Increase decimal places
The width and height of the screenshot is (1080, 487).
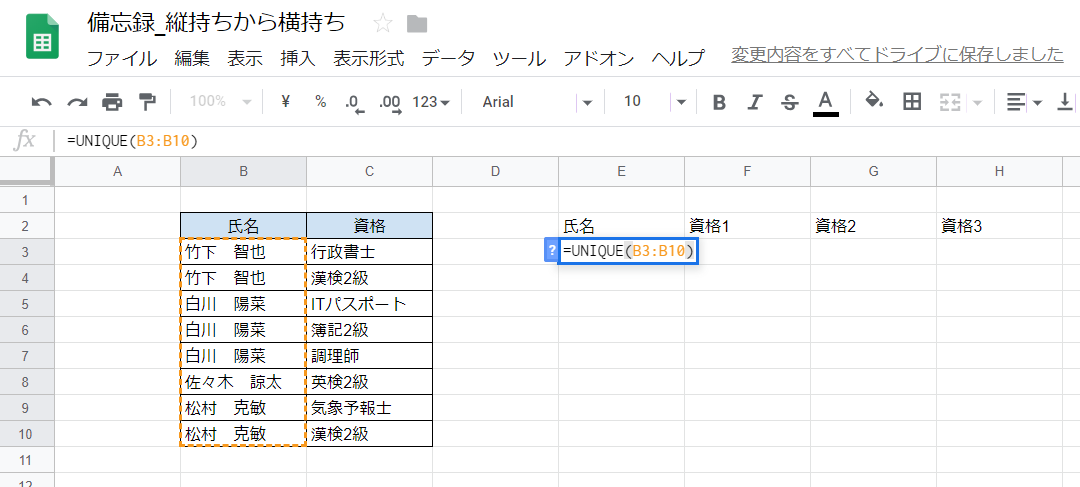(x=391, y=103)
